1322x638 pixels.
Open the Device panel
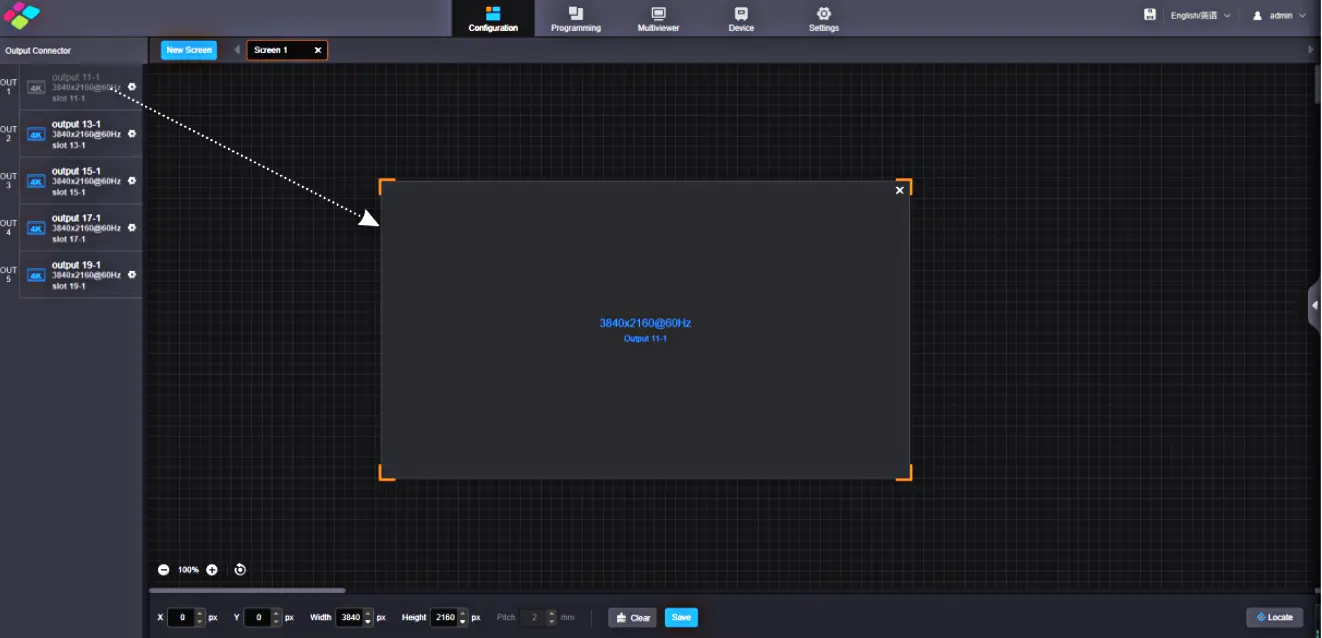[740, 17]
